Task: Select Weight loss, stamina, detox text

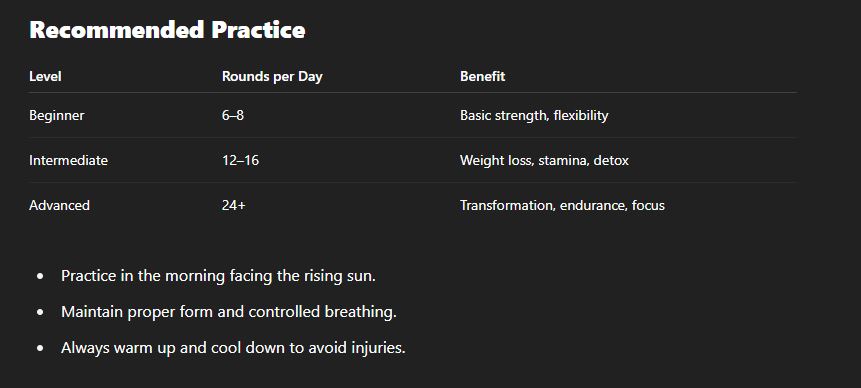Action: [x=544, y=160]
